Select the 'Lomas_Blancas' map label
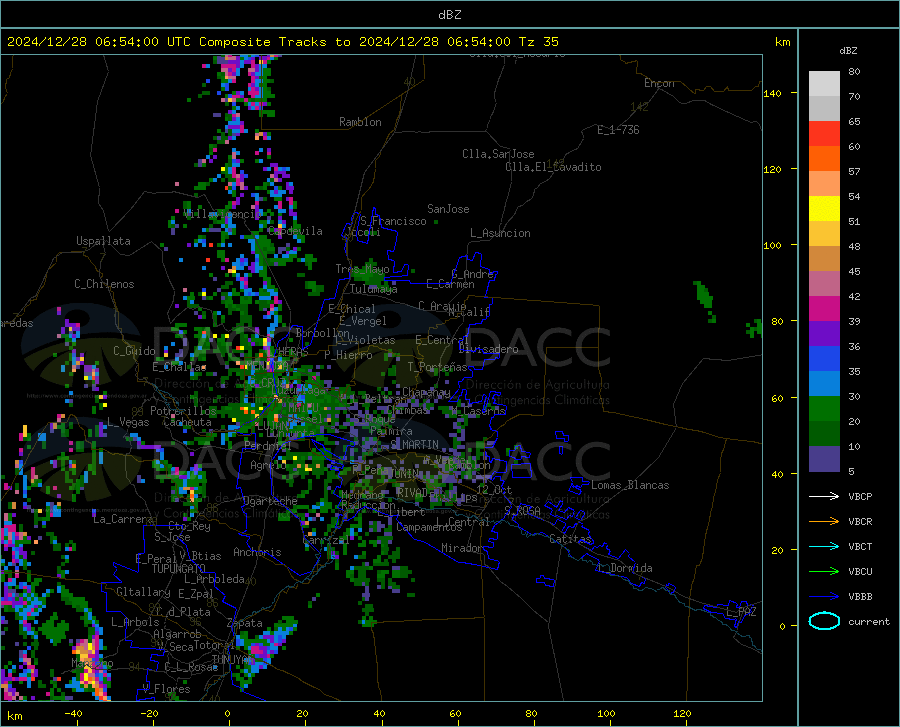900x727 pixels. click(x=630, y=485)
